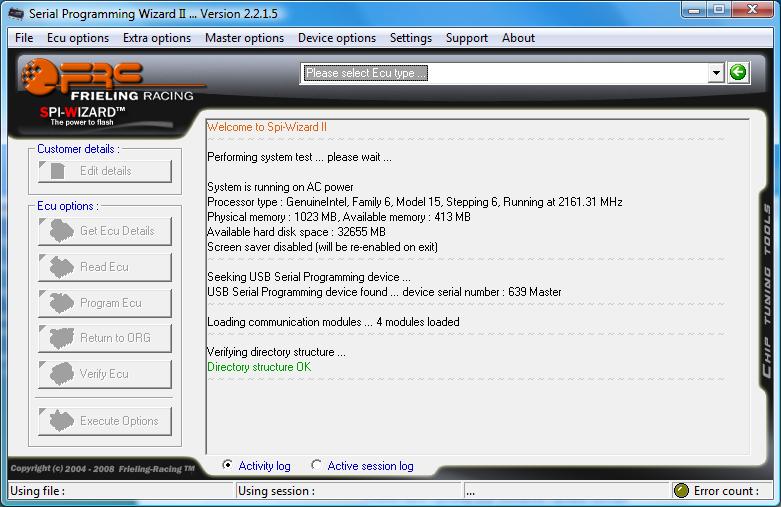Select the Active session log radio button

click(x=316, y=465)
